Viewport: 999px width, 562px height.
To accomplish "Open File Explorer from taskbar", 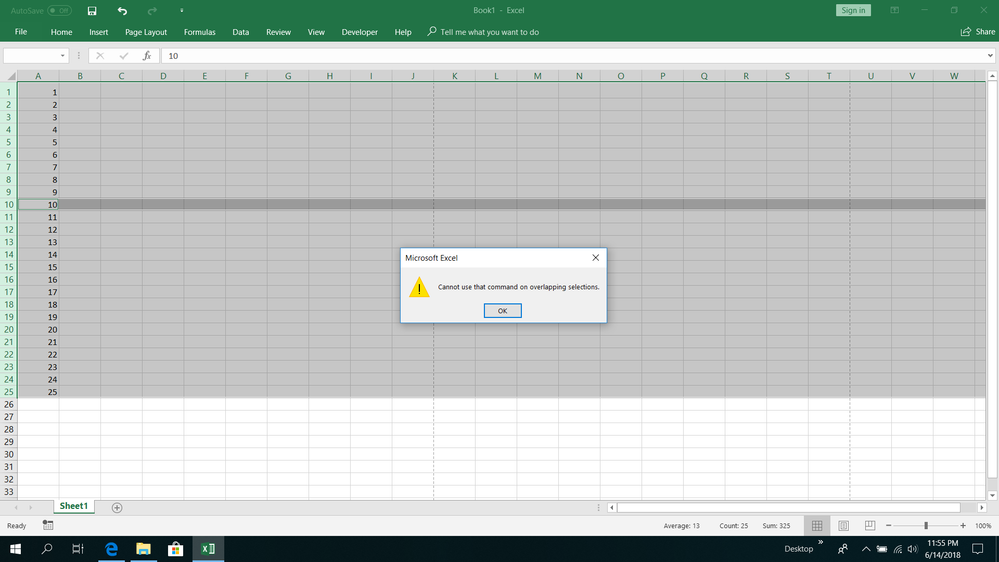I will tap(143, 549).
